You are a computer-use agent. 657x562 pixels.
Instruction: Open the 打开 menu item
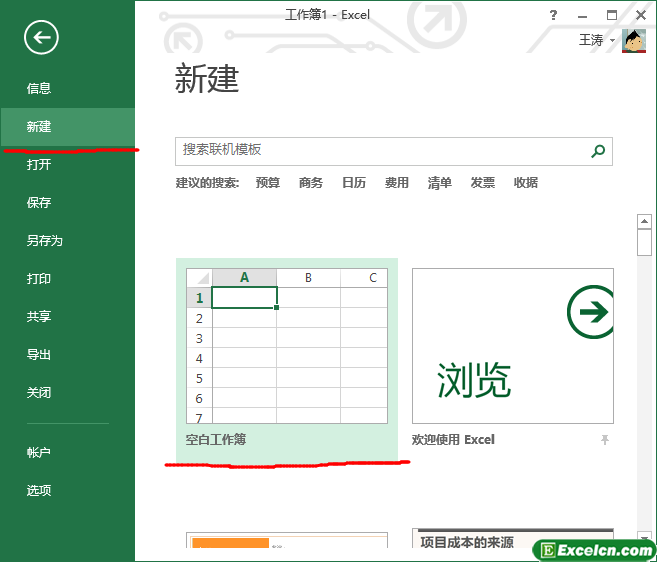click(39, 164)
